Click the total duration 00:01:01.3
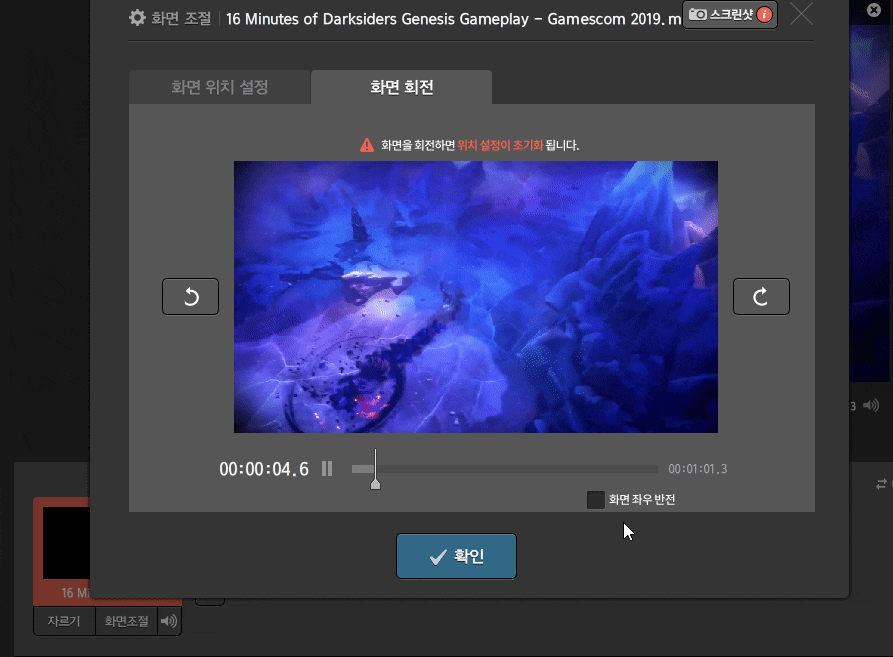893x657 pixels. click(698, 469)
